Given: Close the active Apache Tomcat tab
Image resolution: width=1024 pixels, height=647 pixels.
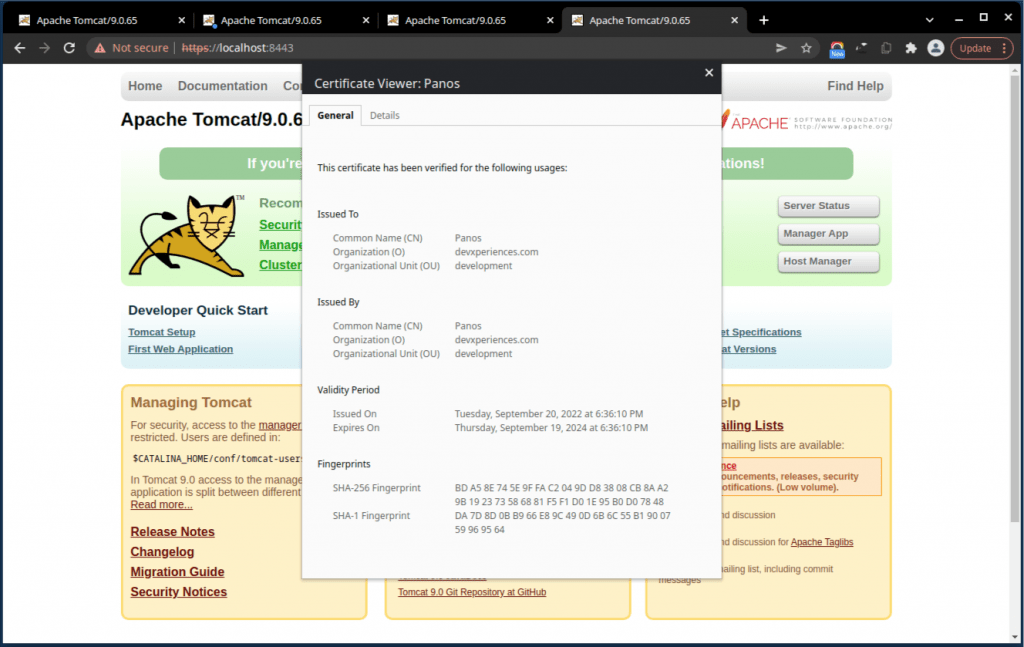Looking at the screenshot, I should (x=735, y=20).
